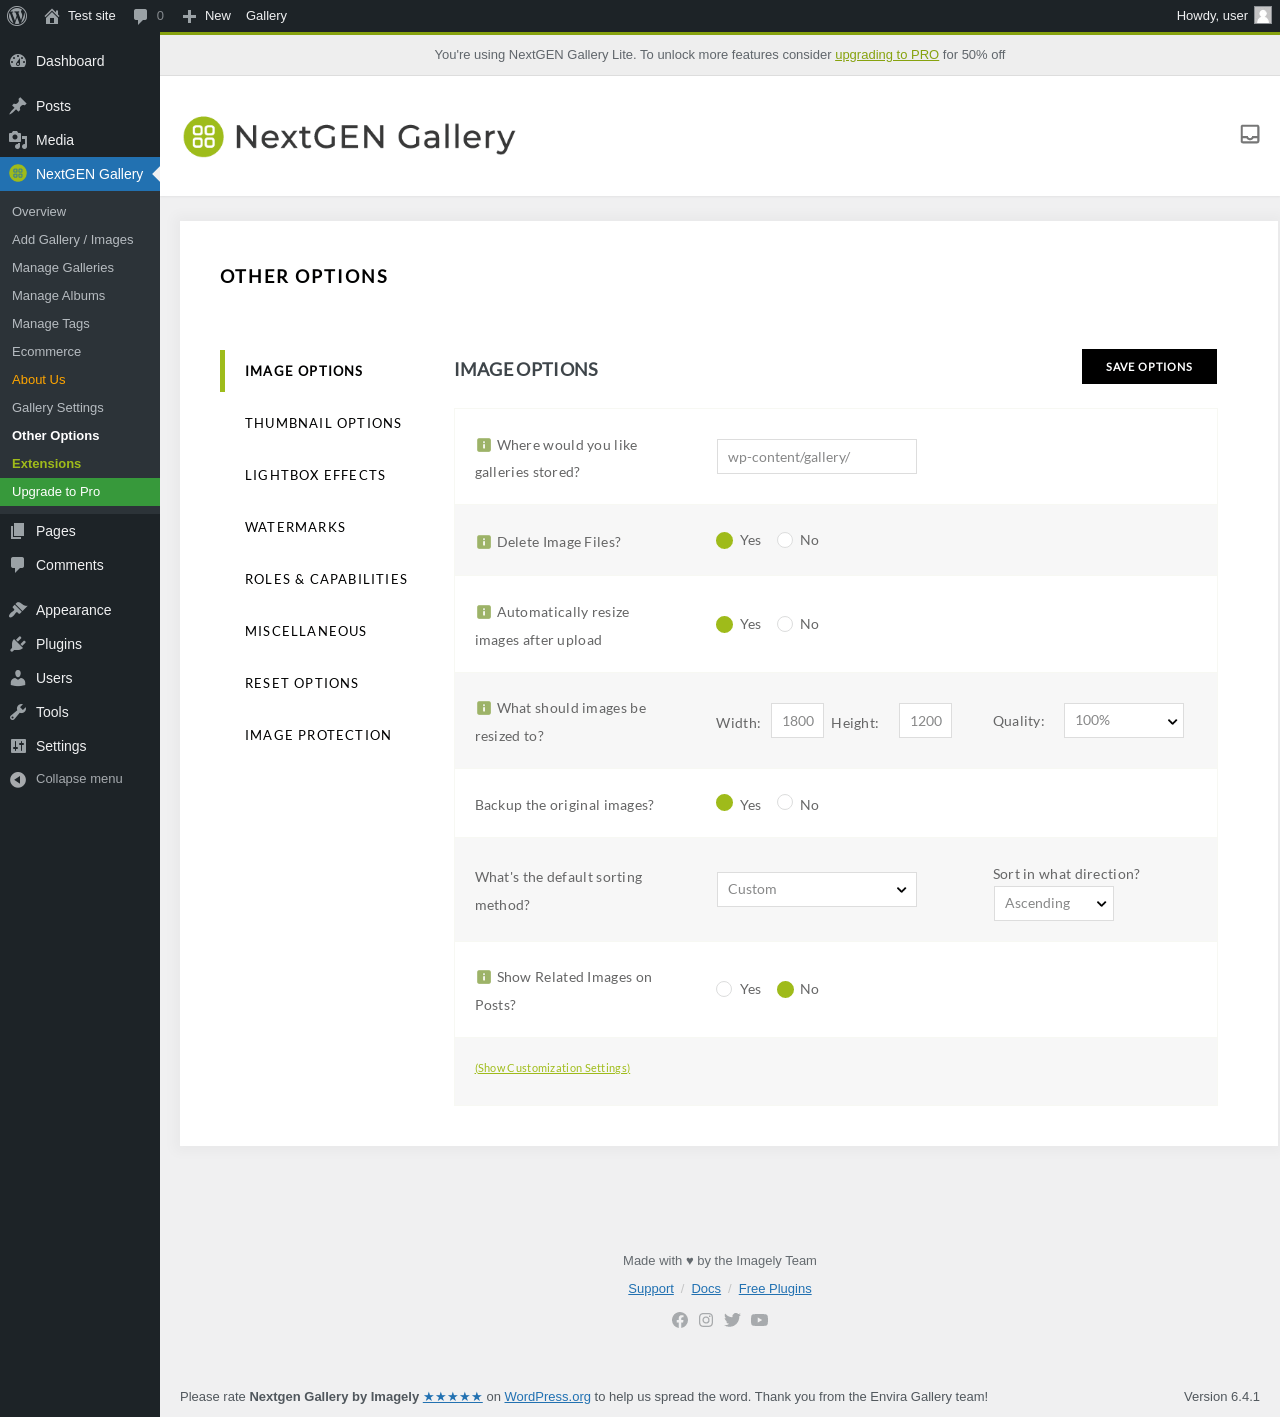Open the Facebook footer icon
The width and height of the screenshot is (1280, 1417).
(x=680, y=1320)
